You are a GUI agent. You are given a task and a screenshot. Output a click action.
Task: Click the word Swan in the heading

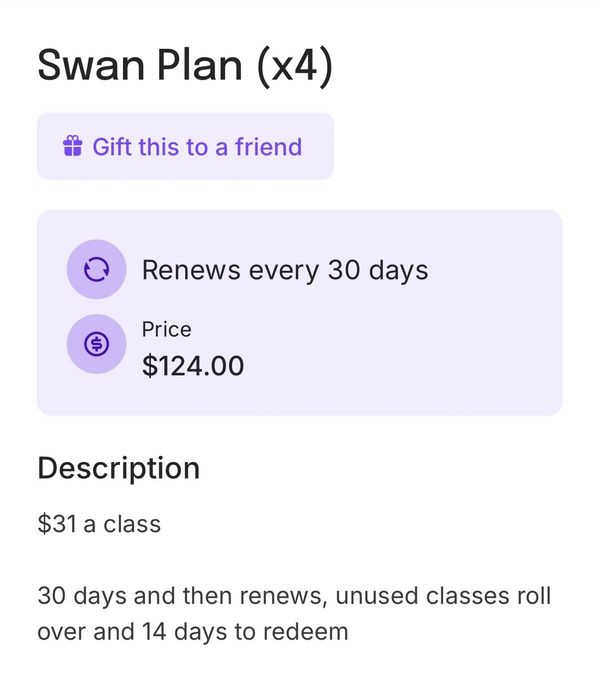87,66
